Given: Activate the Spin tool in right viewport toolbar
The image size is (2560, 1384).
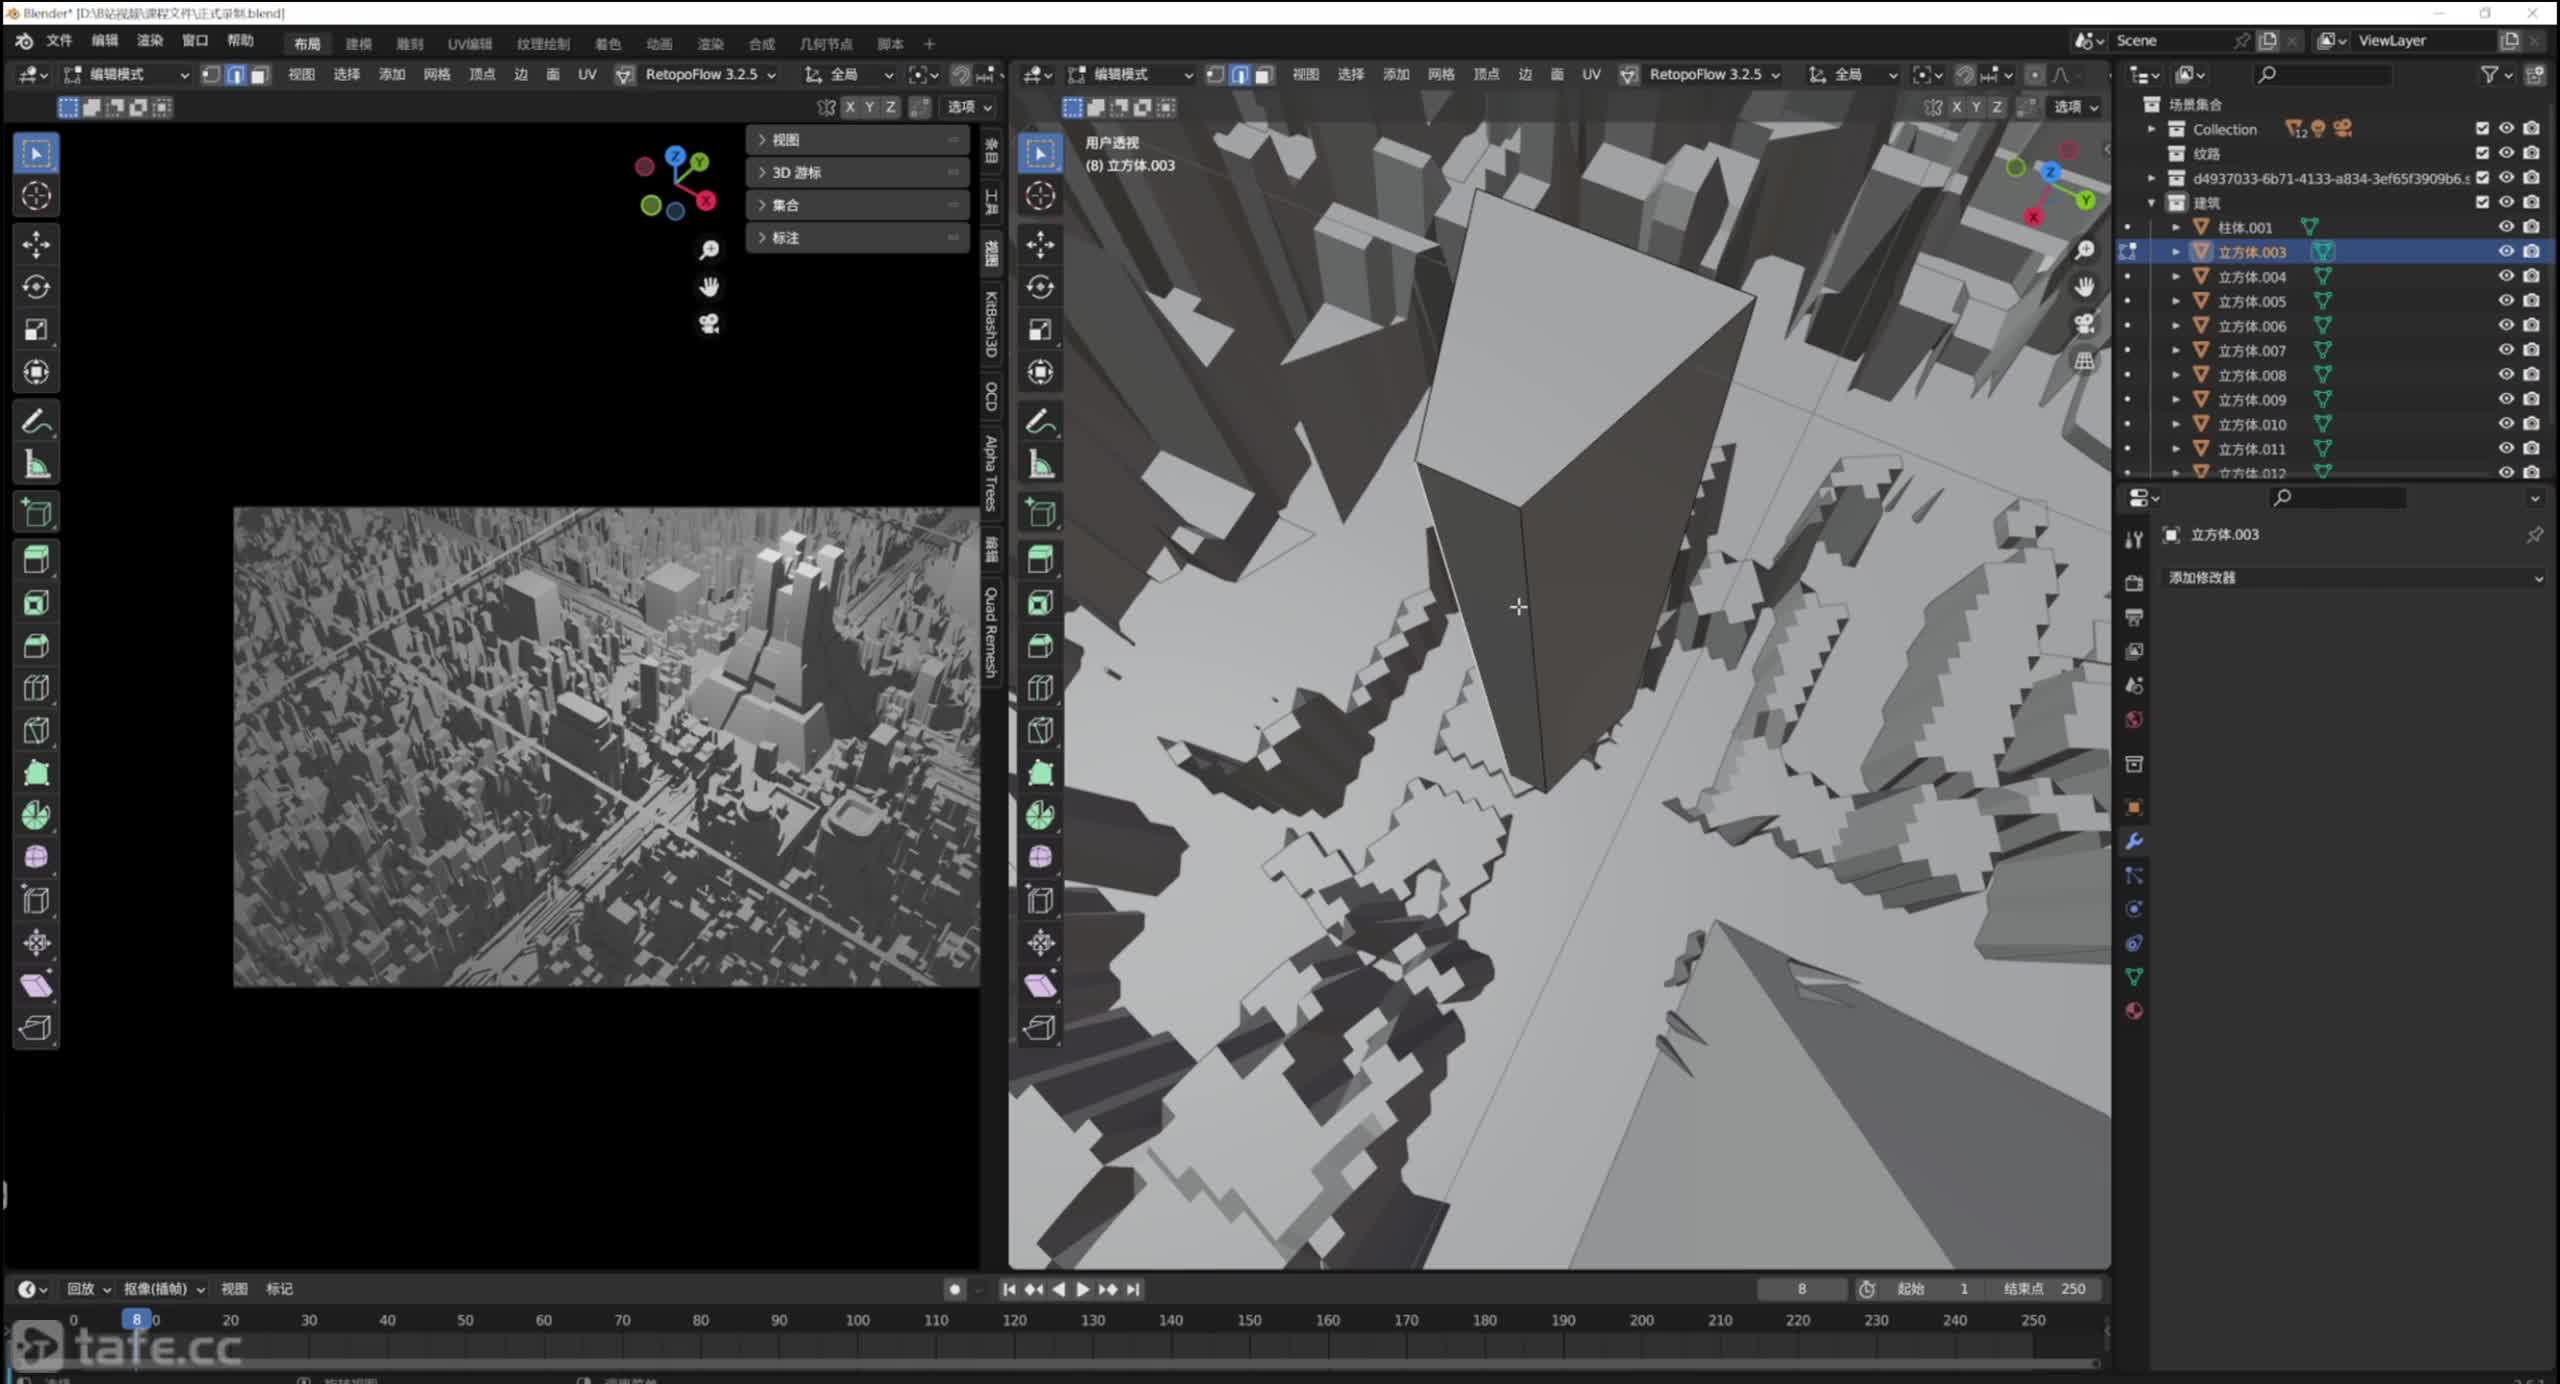Looking at the screenshot, I should coord(1040,816).
